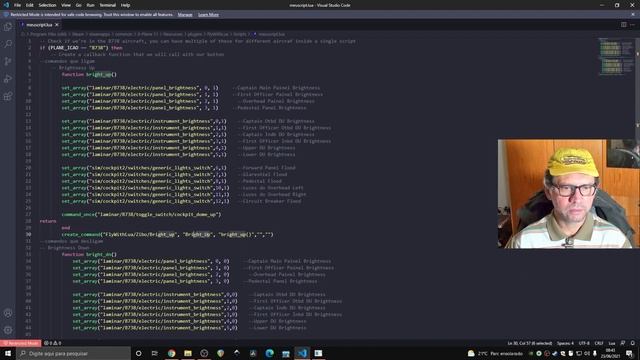This screenshot has height=360, width=640.
Task: Click the split editor icon
Action: pyautogui.click(x=624, y=24)
